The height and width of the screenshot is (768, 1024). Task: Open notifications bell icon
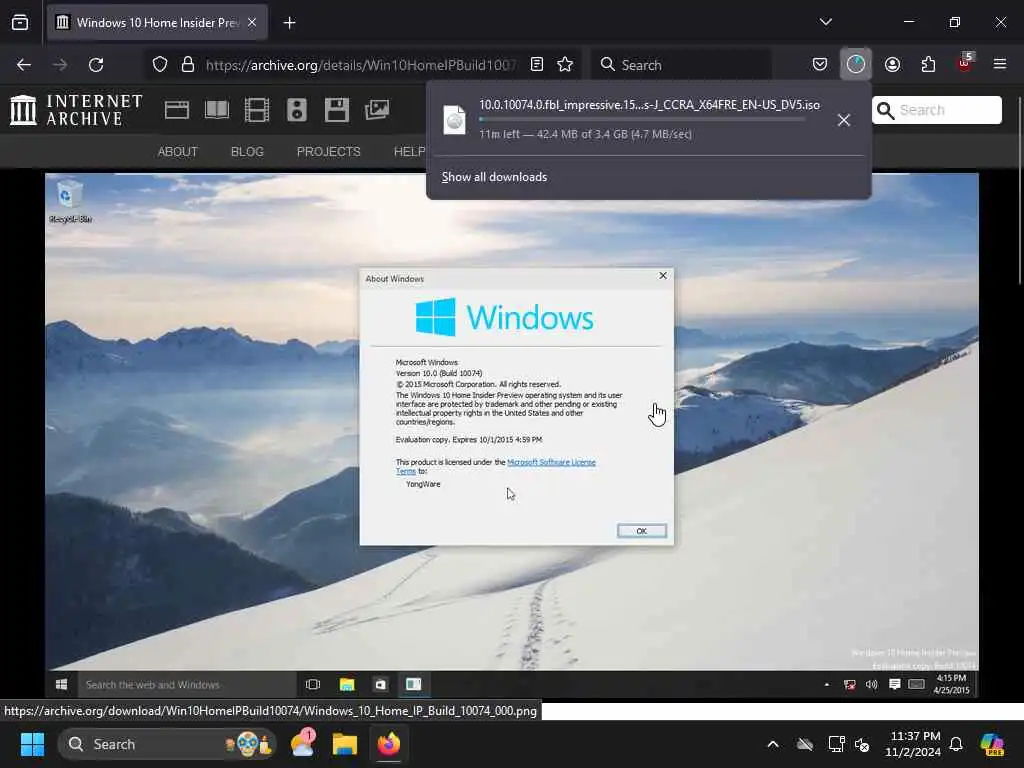956,744
